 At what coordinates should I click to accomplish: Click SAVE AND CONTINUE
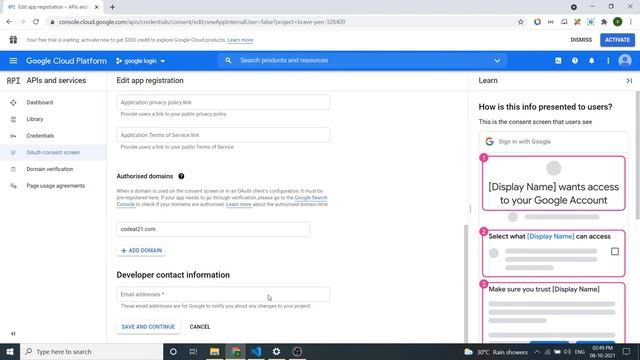click(x=148, y=327)
